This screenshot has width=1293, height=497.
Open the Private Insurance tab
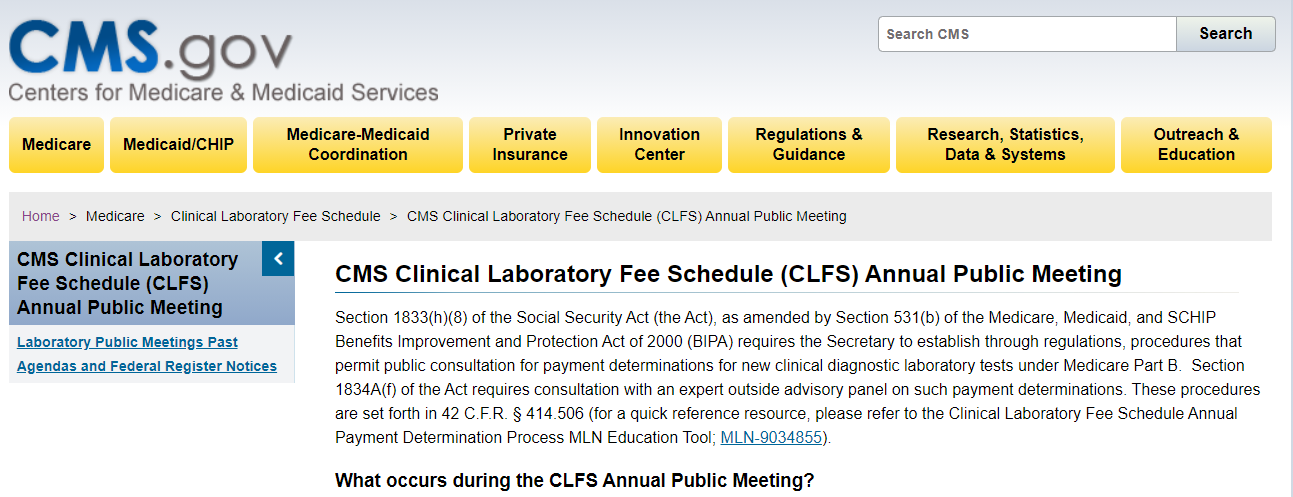click(x=530, y=145)
